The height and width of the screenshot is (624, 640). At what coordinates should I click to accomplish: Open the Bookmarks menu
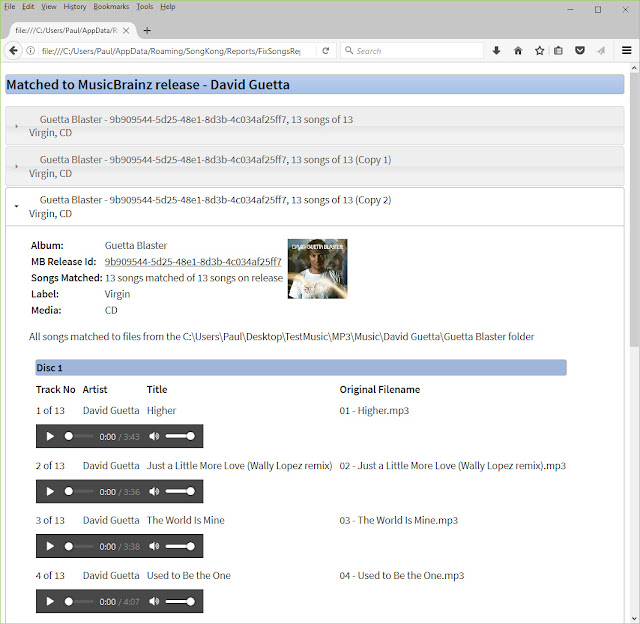click(111, 7)
